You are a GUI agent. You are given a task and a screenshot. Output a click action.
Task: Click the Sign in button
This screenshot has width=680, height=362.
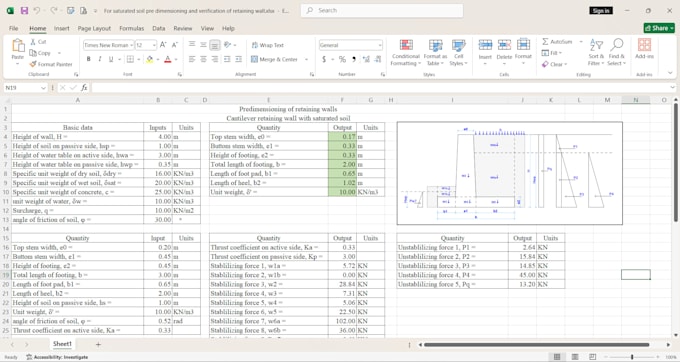[x=601, y=10]
